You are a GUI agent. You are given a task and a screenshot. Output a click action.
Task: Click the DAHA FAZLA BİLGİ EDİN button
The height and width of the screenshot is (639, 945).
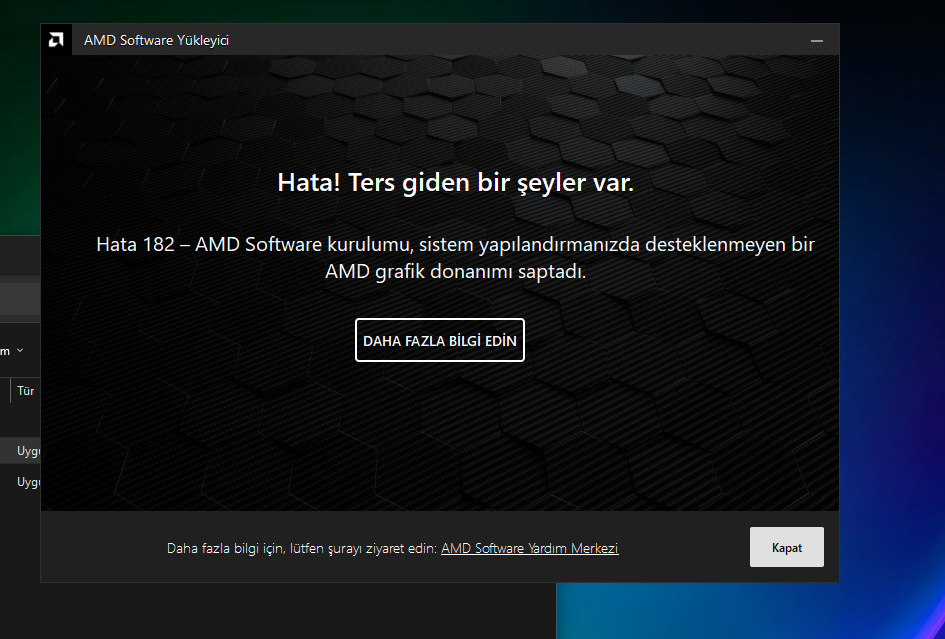[440, 340]
